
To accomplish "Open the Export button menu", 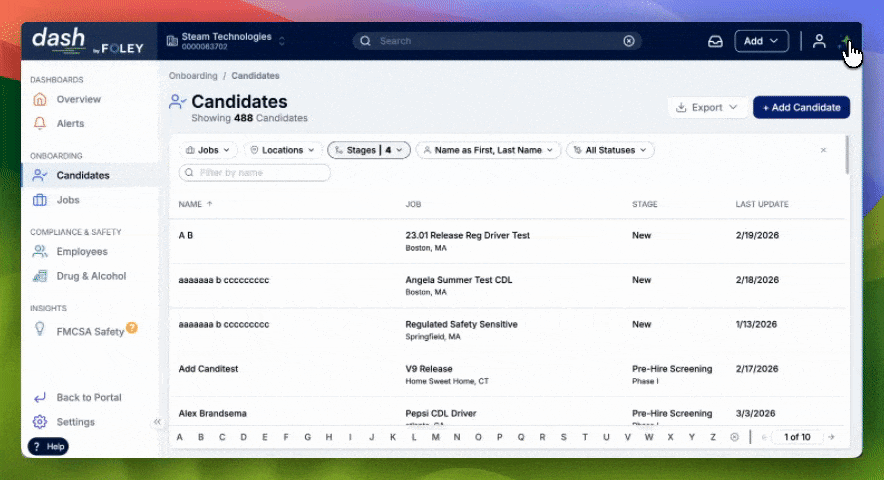I will point(706,107).
